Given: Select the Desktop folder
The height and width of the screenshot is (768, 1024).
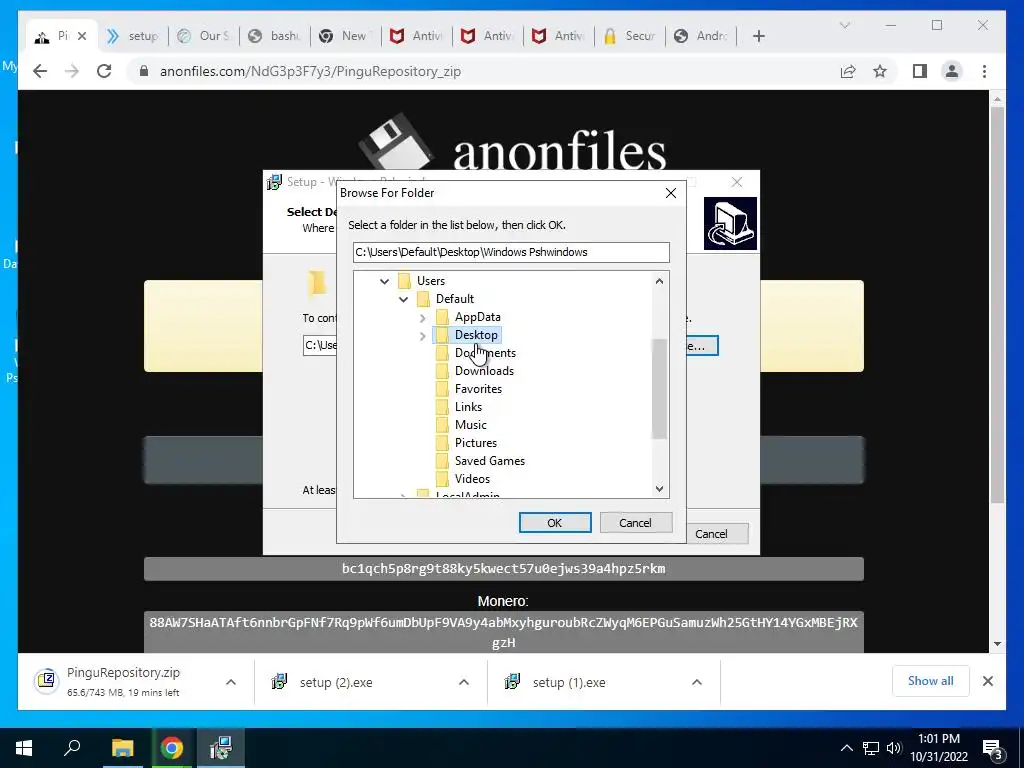Looking at the screenshot, I should tap(476, 335).
